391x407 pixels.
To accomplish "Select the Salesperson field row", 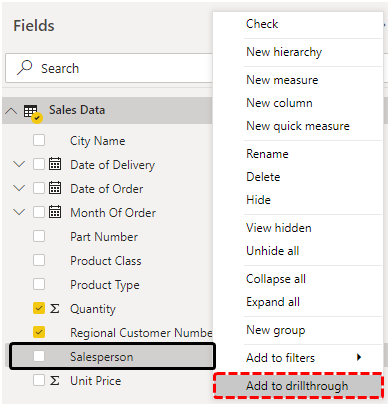I will [112, 356].
